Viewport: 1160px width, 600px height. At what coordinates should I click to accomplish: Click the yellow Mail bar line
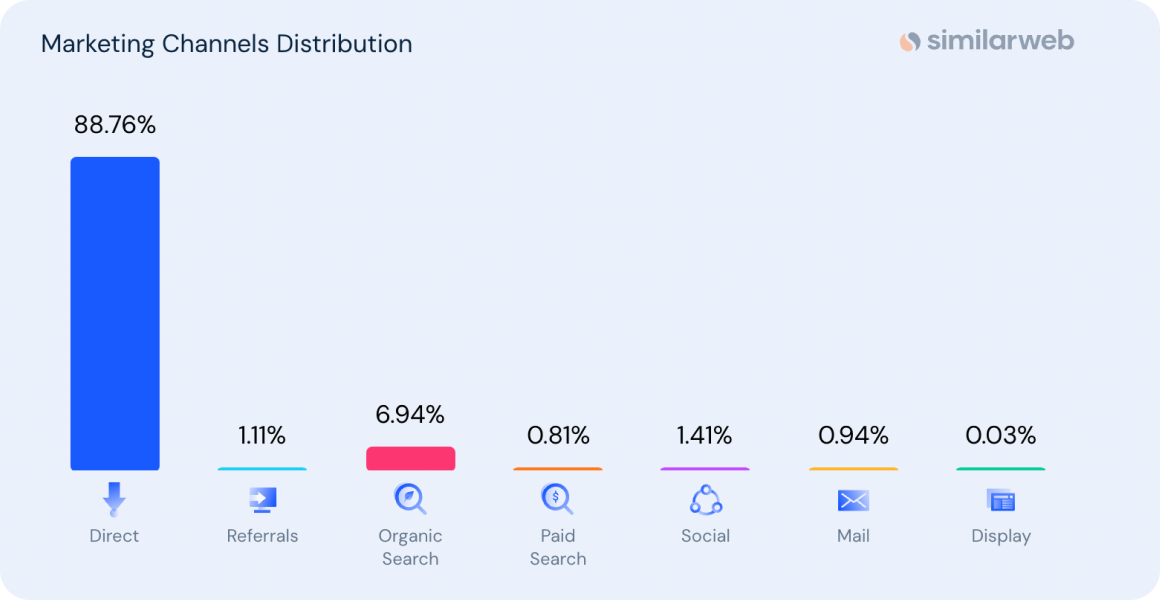pos(853,468)
